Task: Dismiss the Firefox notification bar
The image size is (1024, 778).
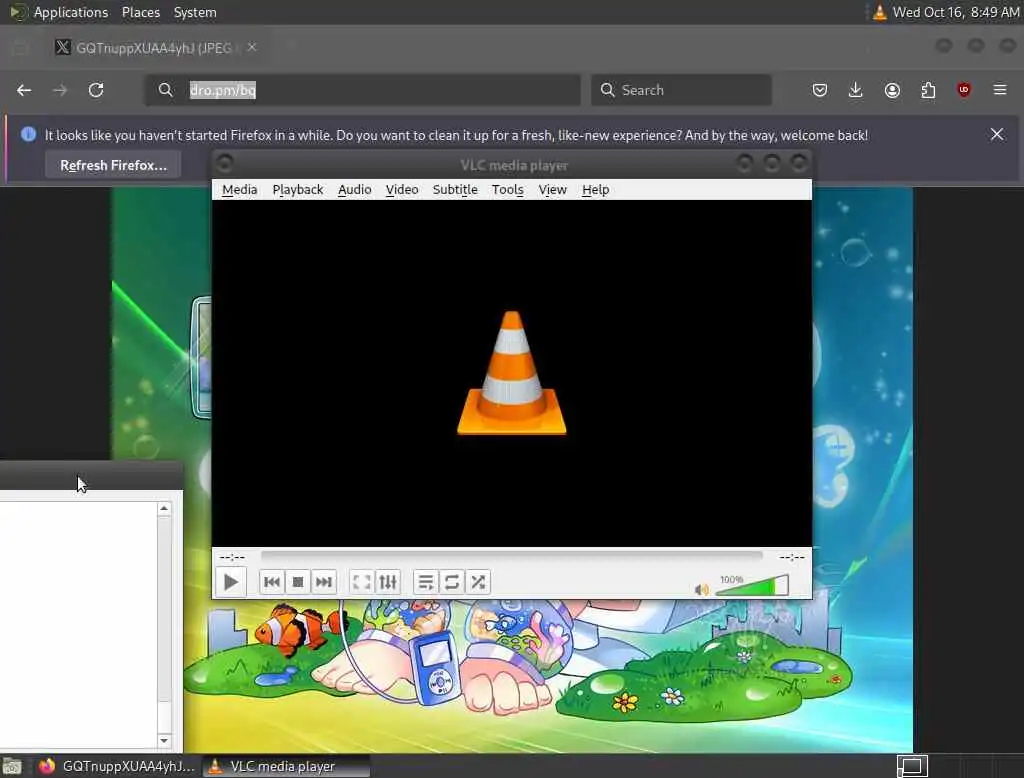Action: coord(997,135)
